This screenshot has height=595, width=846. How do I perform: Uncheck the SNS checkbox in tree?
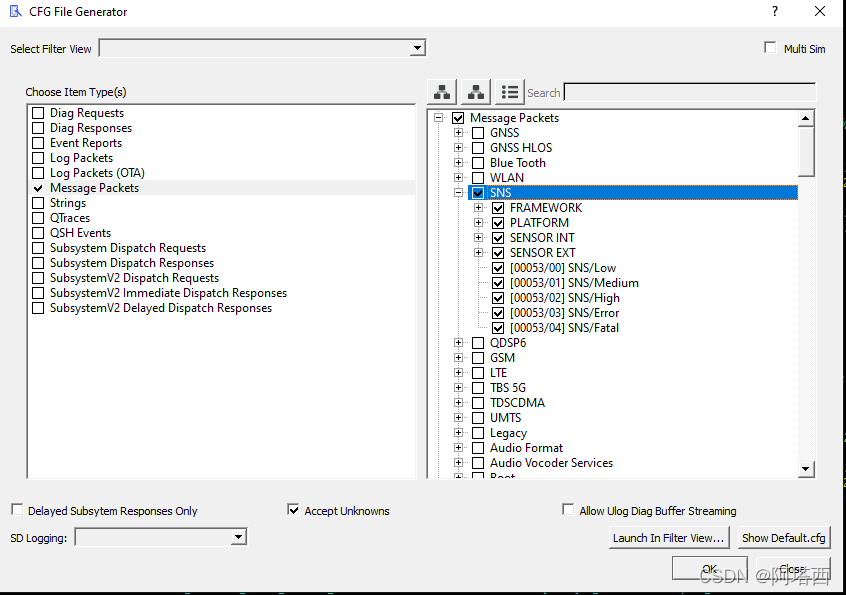point(477,193)
